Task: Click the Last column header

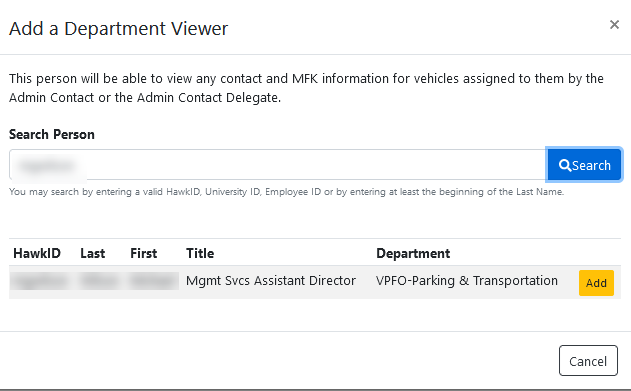Action: [x=93, y=253]
